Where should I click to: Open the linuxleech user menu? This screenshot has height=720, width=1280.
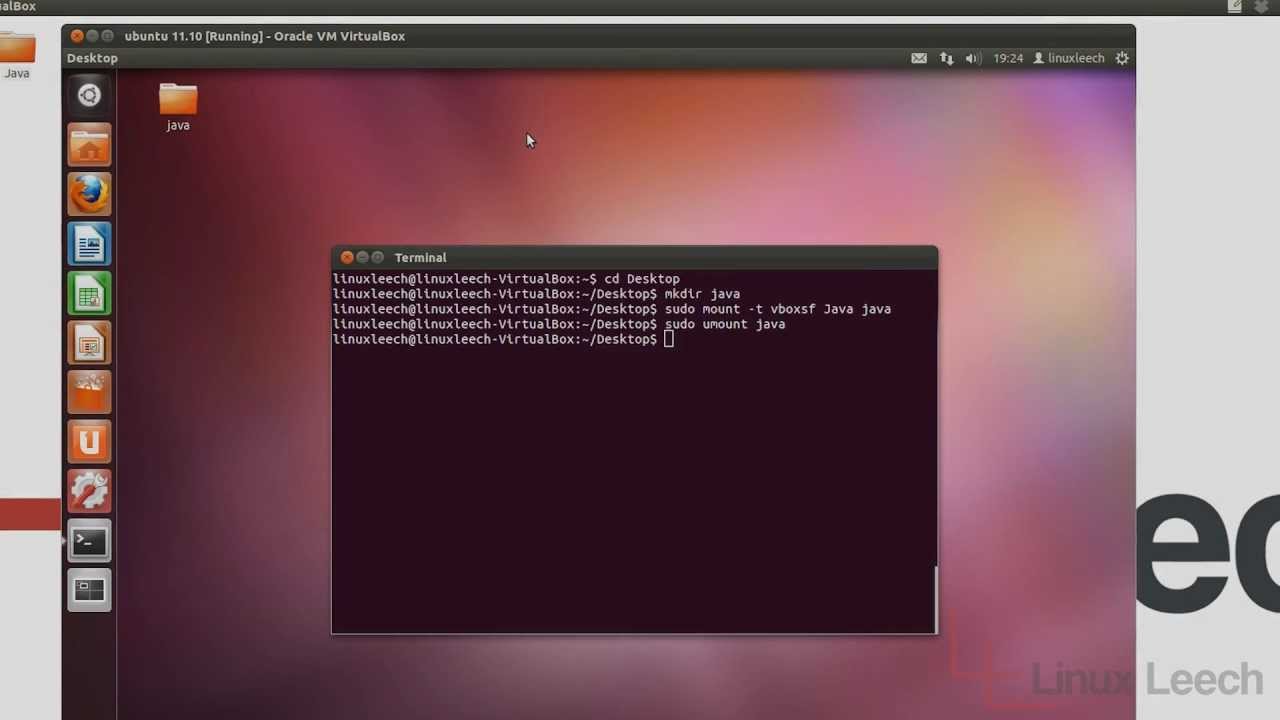tap(1069, 58)
